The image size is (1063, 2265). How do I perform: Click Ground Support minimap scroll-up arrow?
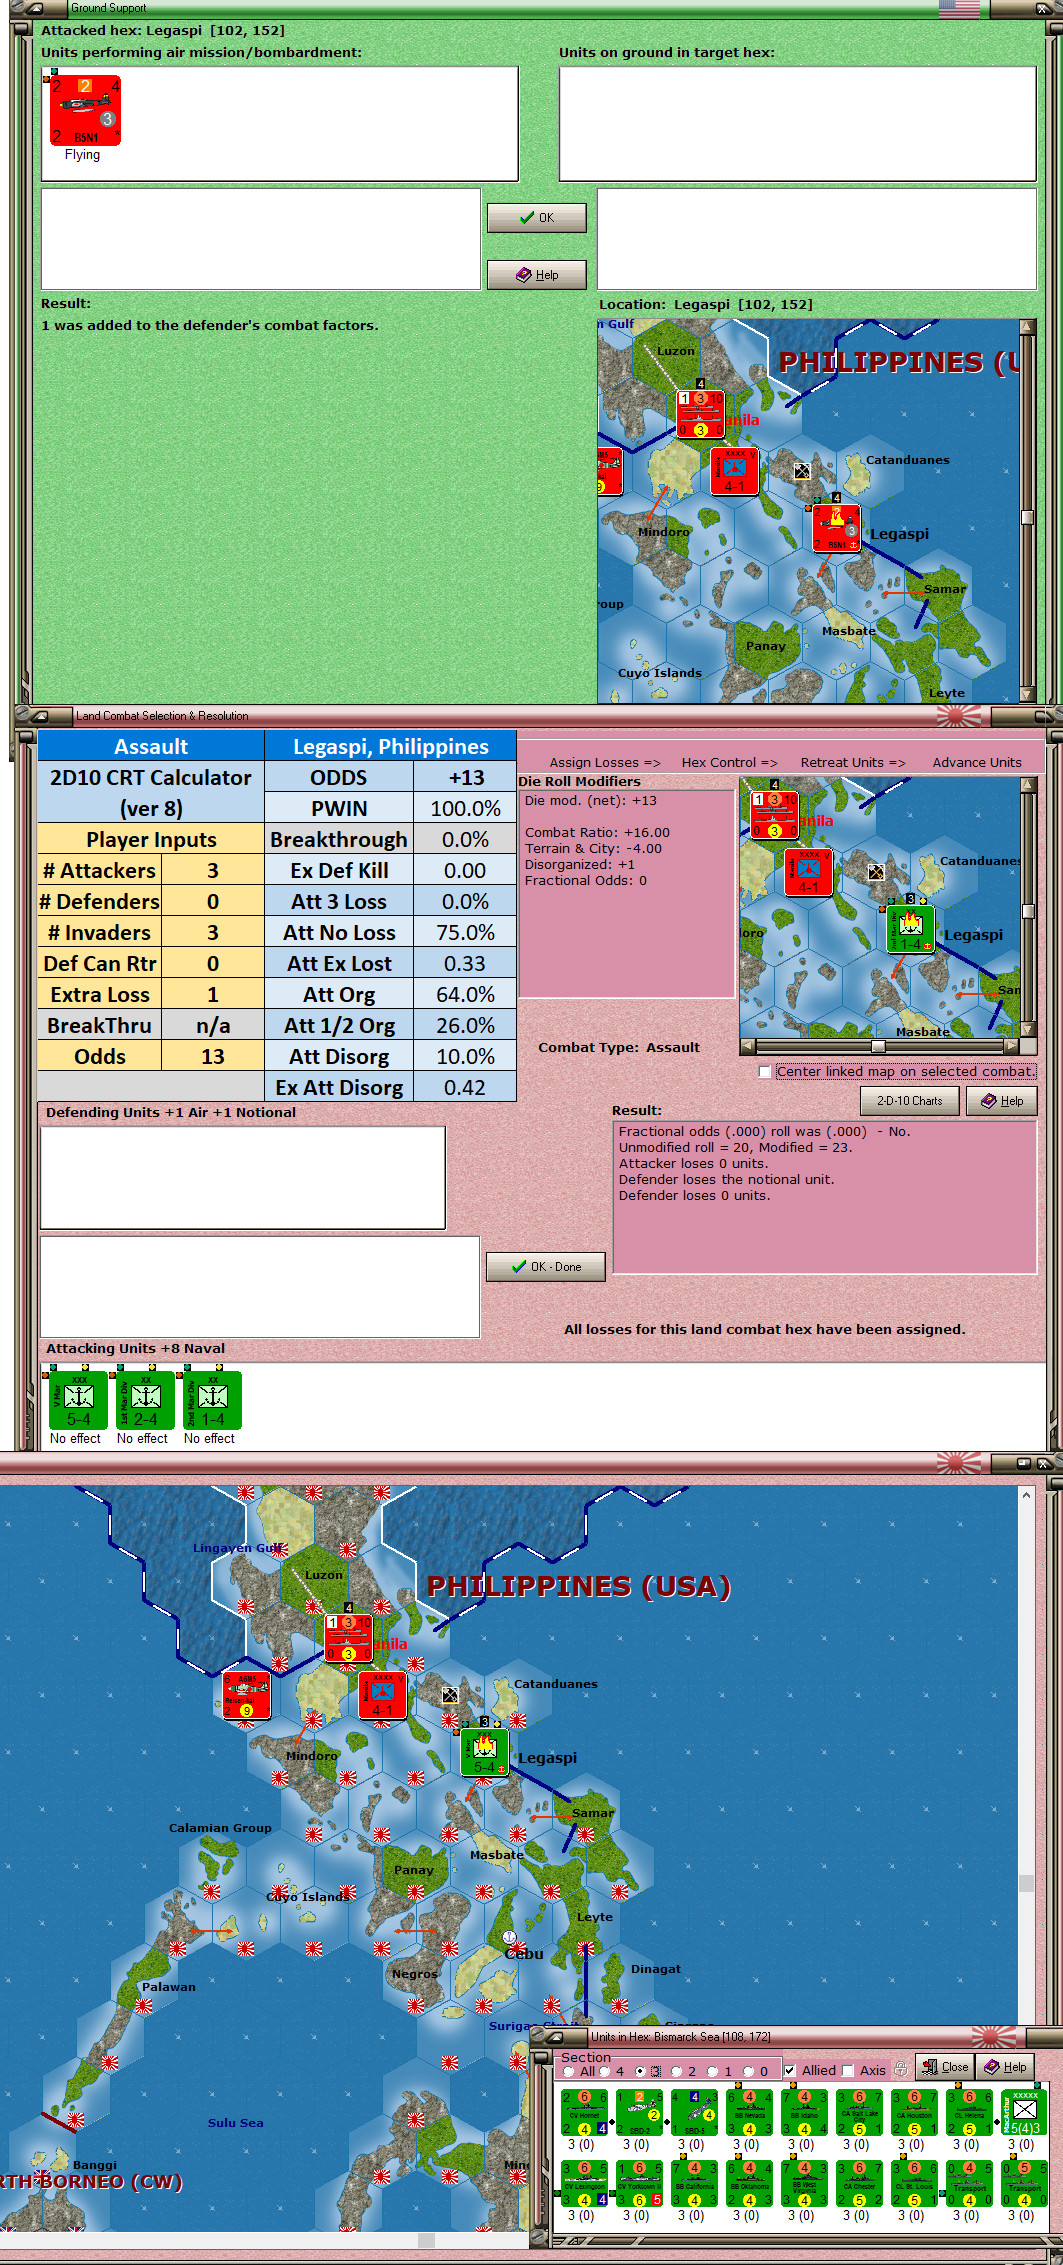(1026, 326)
